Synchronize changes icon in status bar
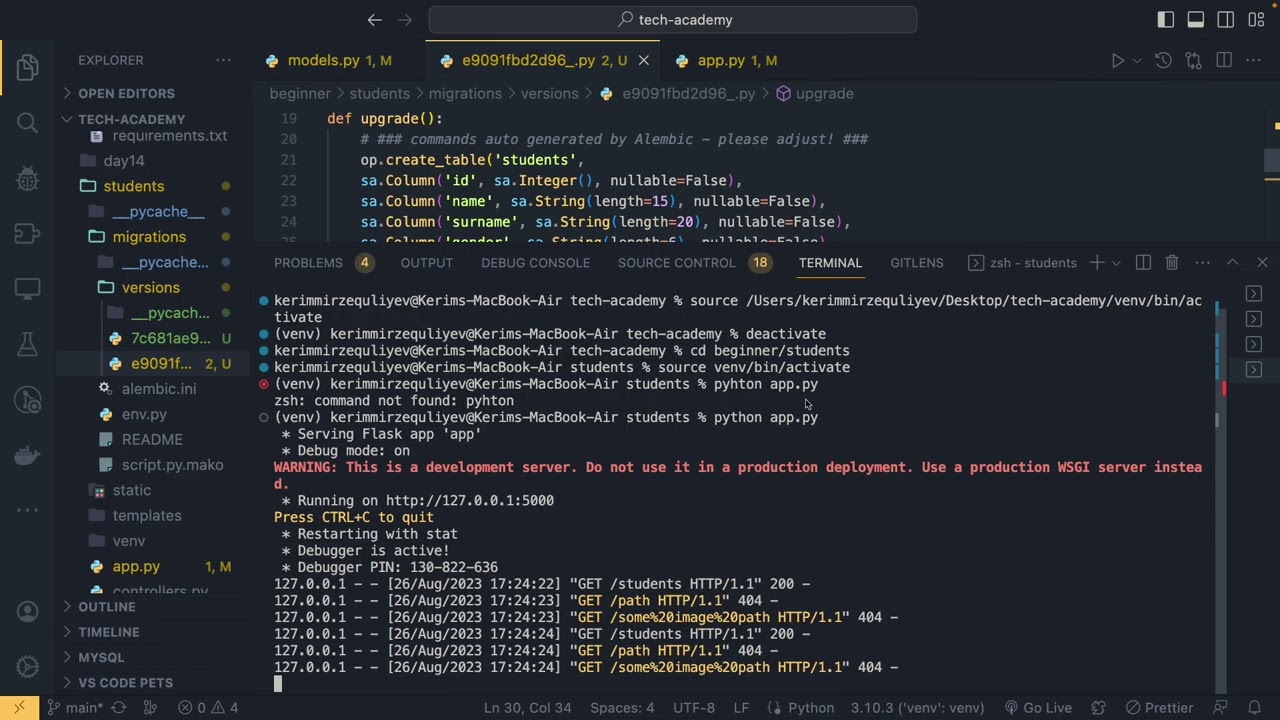Viewport: 1280px width, 720px height. (119, 707)
